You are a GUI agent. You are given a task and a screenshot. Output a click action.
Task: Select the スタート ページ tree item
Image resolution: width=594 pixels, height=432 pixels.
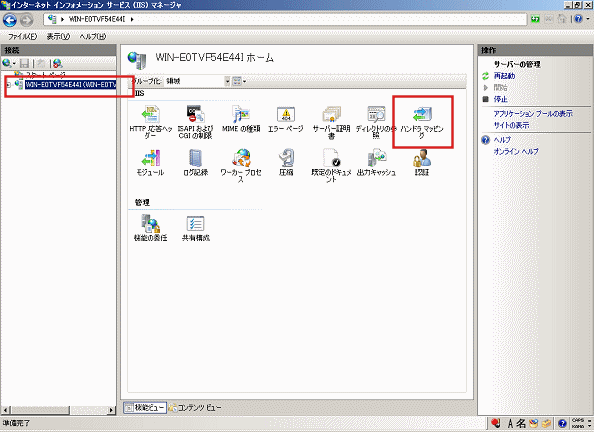click(45, 74)
